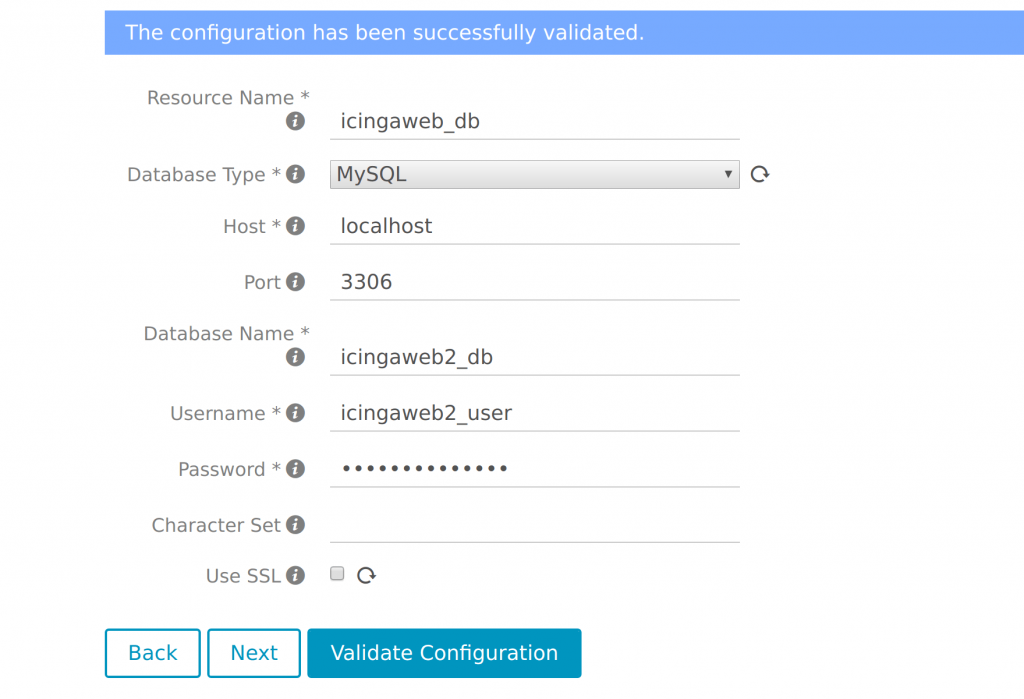The width and height of the screenshot is (1024, 699).
Task: Click the Back button
Action: click(x=152, y=653)
